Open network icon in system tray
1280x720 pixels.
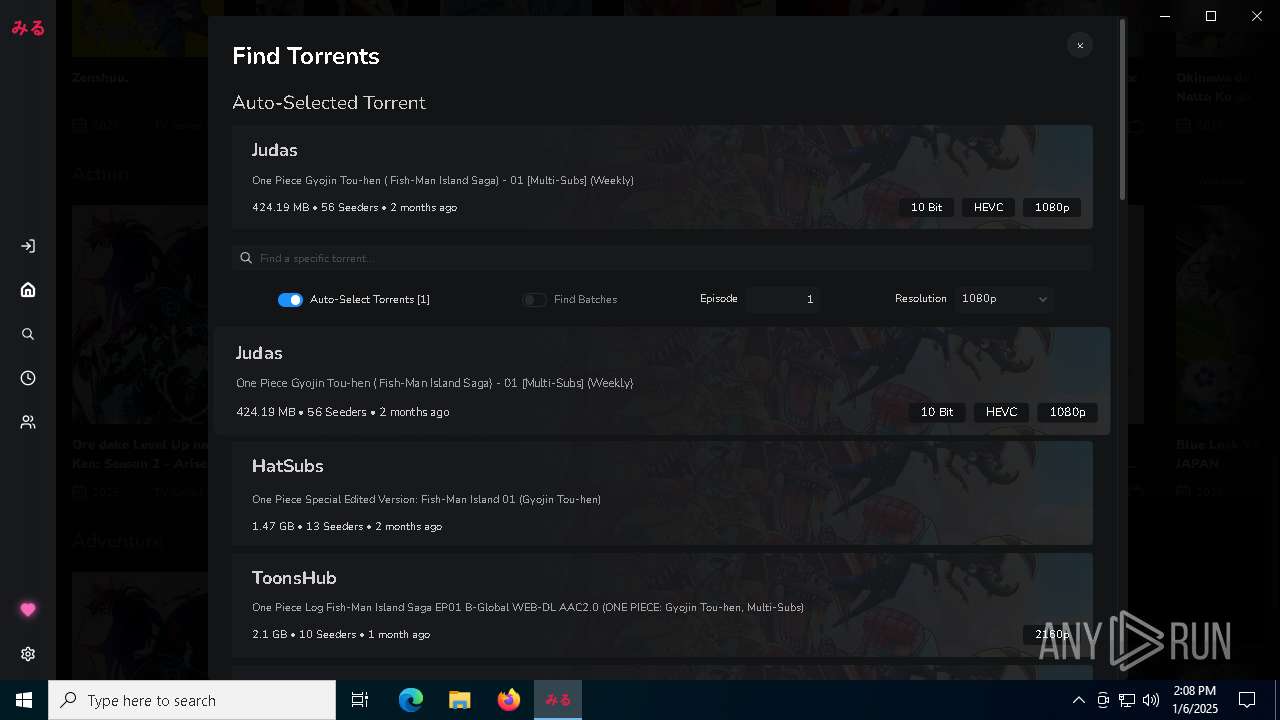click(x=1126, y=700)
